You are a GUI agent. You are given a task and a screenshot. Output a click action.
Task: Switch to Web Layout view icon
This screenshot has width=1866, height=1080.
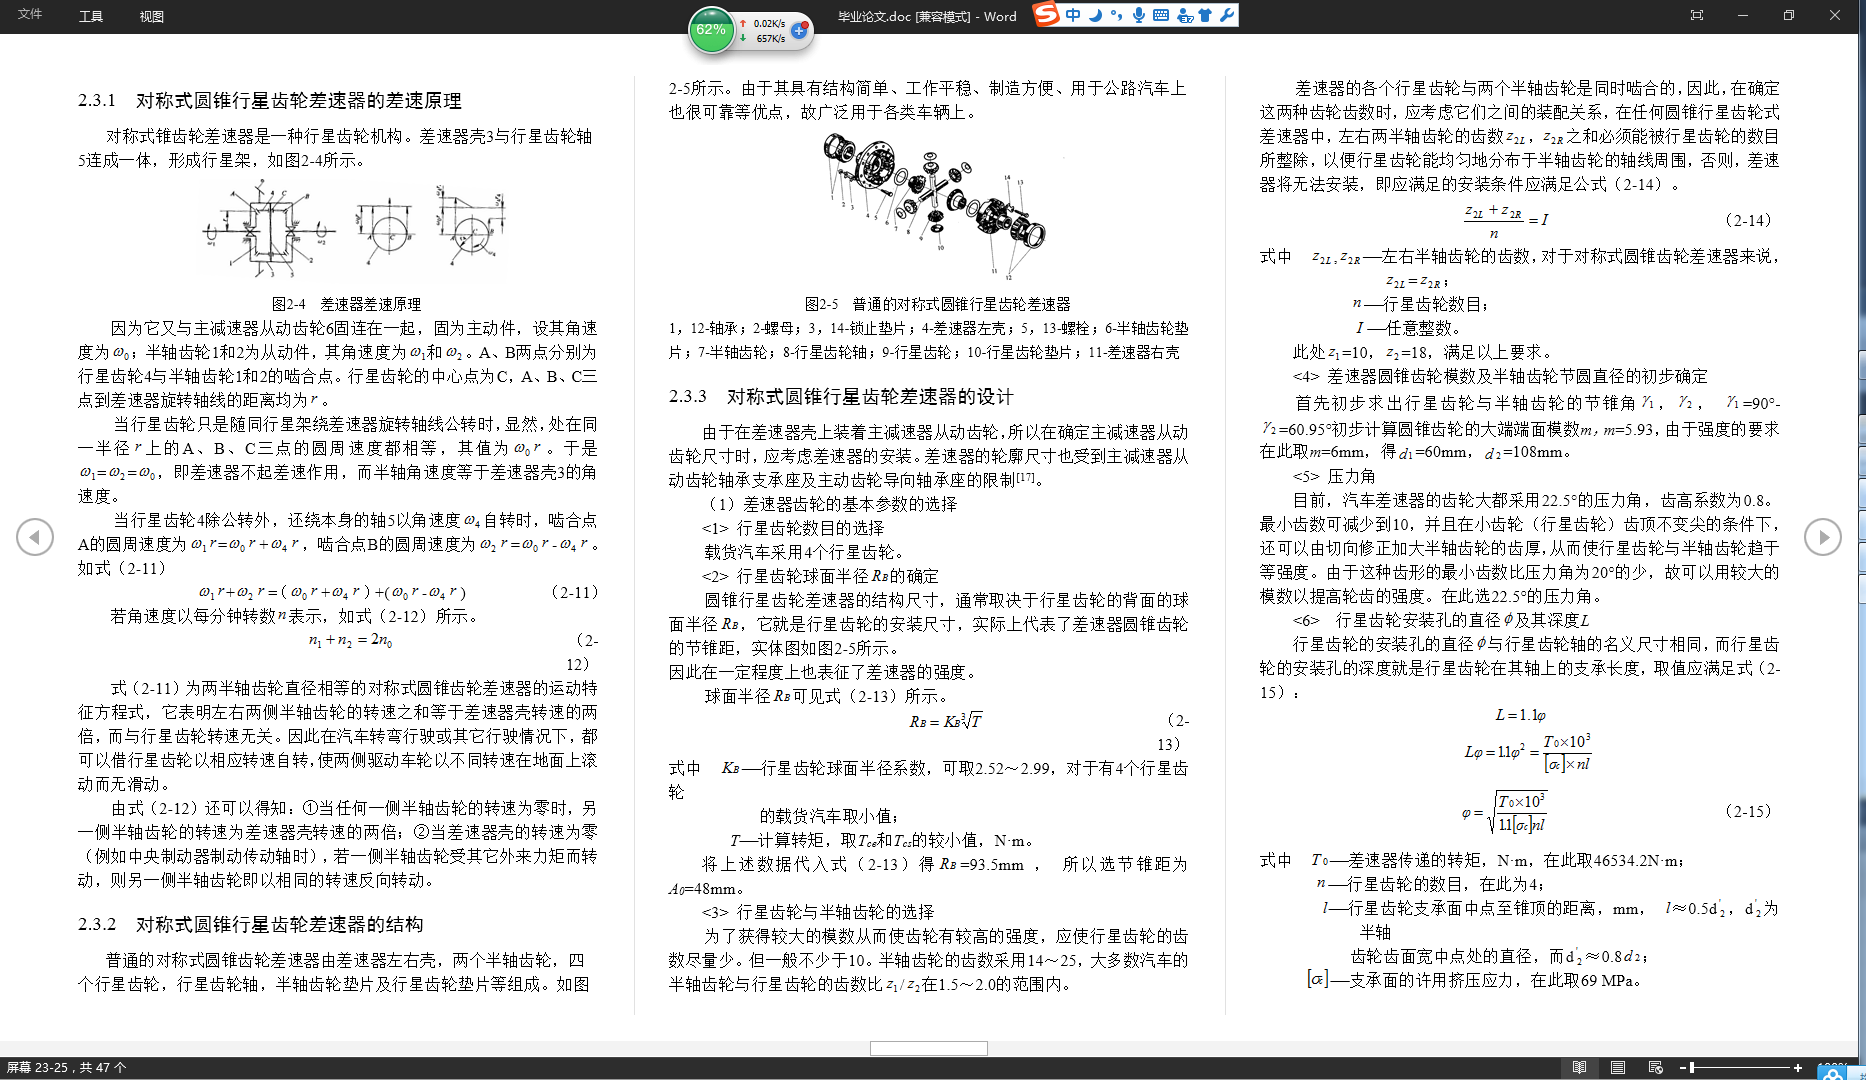pyautogui.click(x=1656, y=1067)
